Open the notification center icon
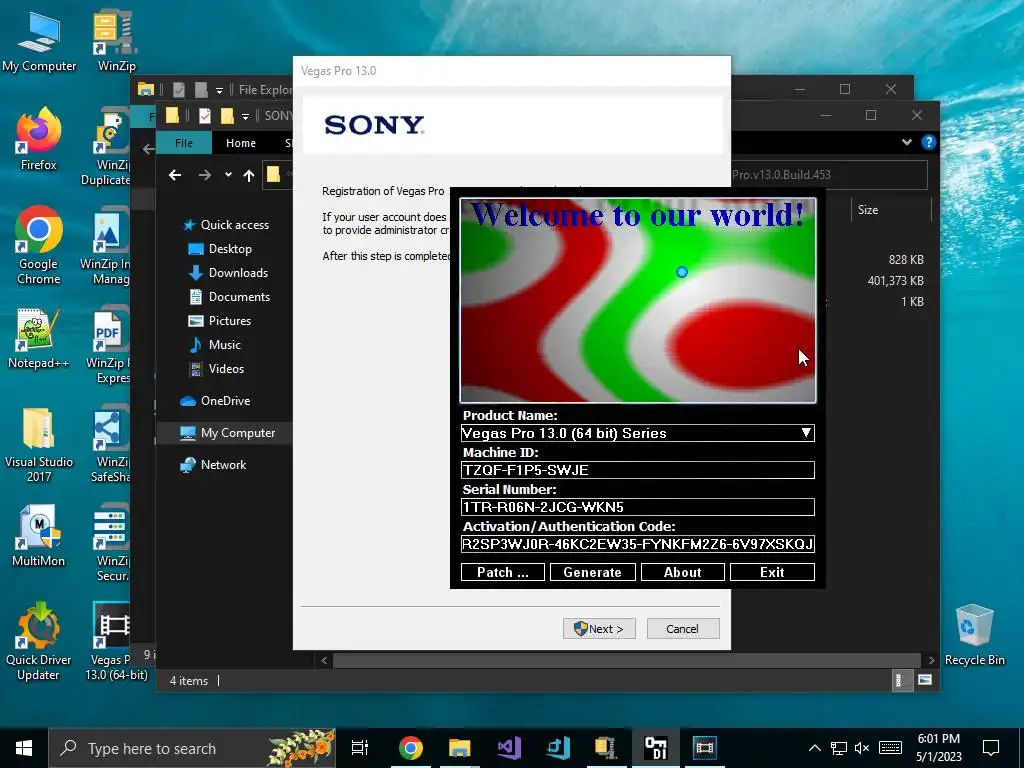This screenshot has height=768, width=1024. click(991, 748)
